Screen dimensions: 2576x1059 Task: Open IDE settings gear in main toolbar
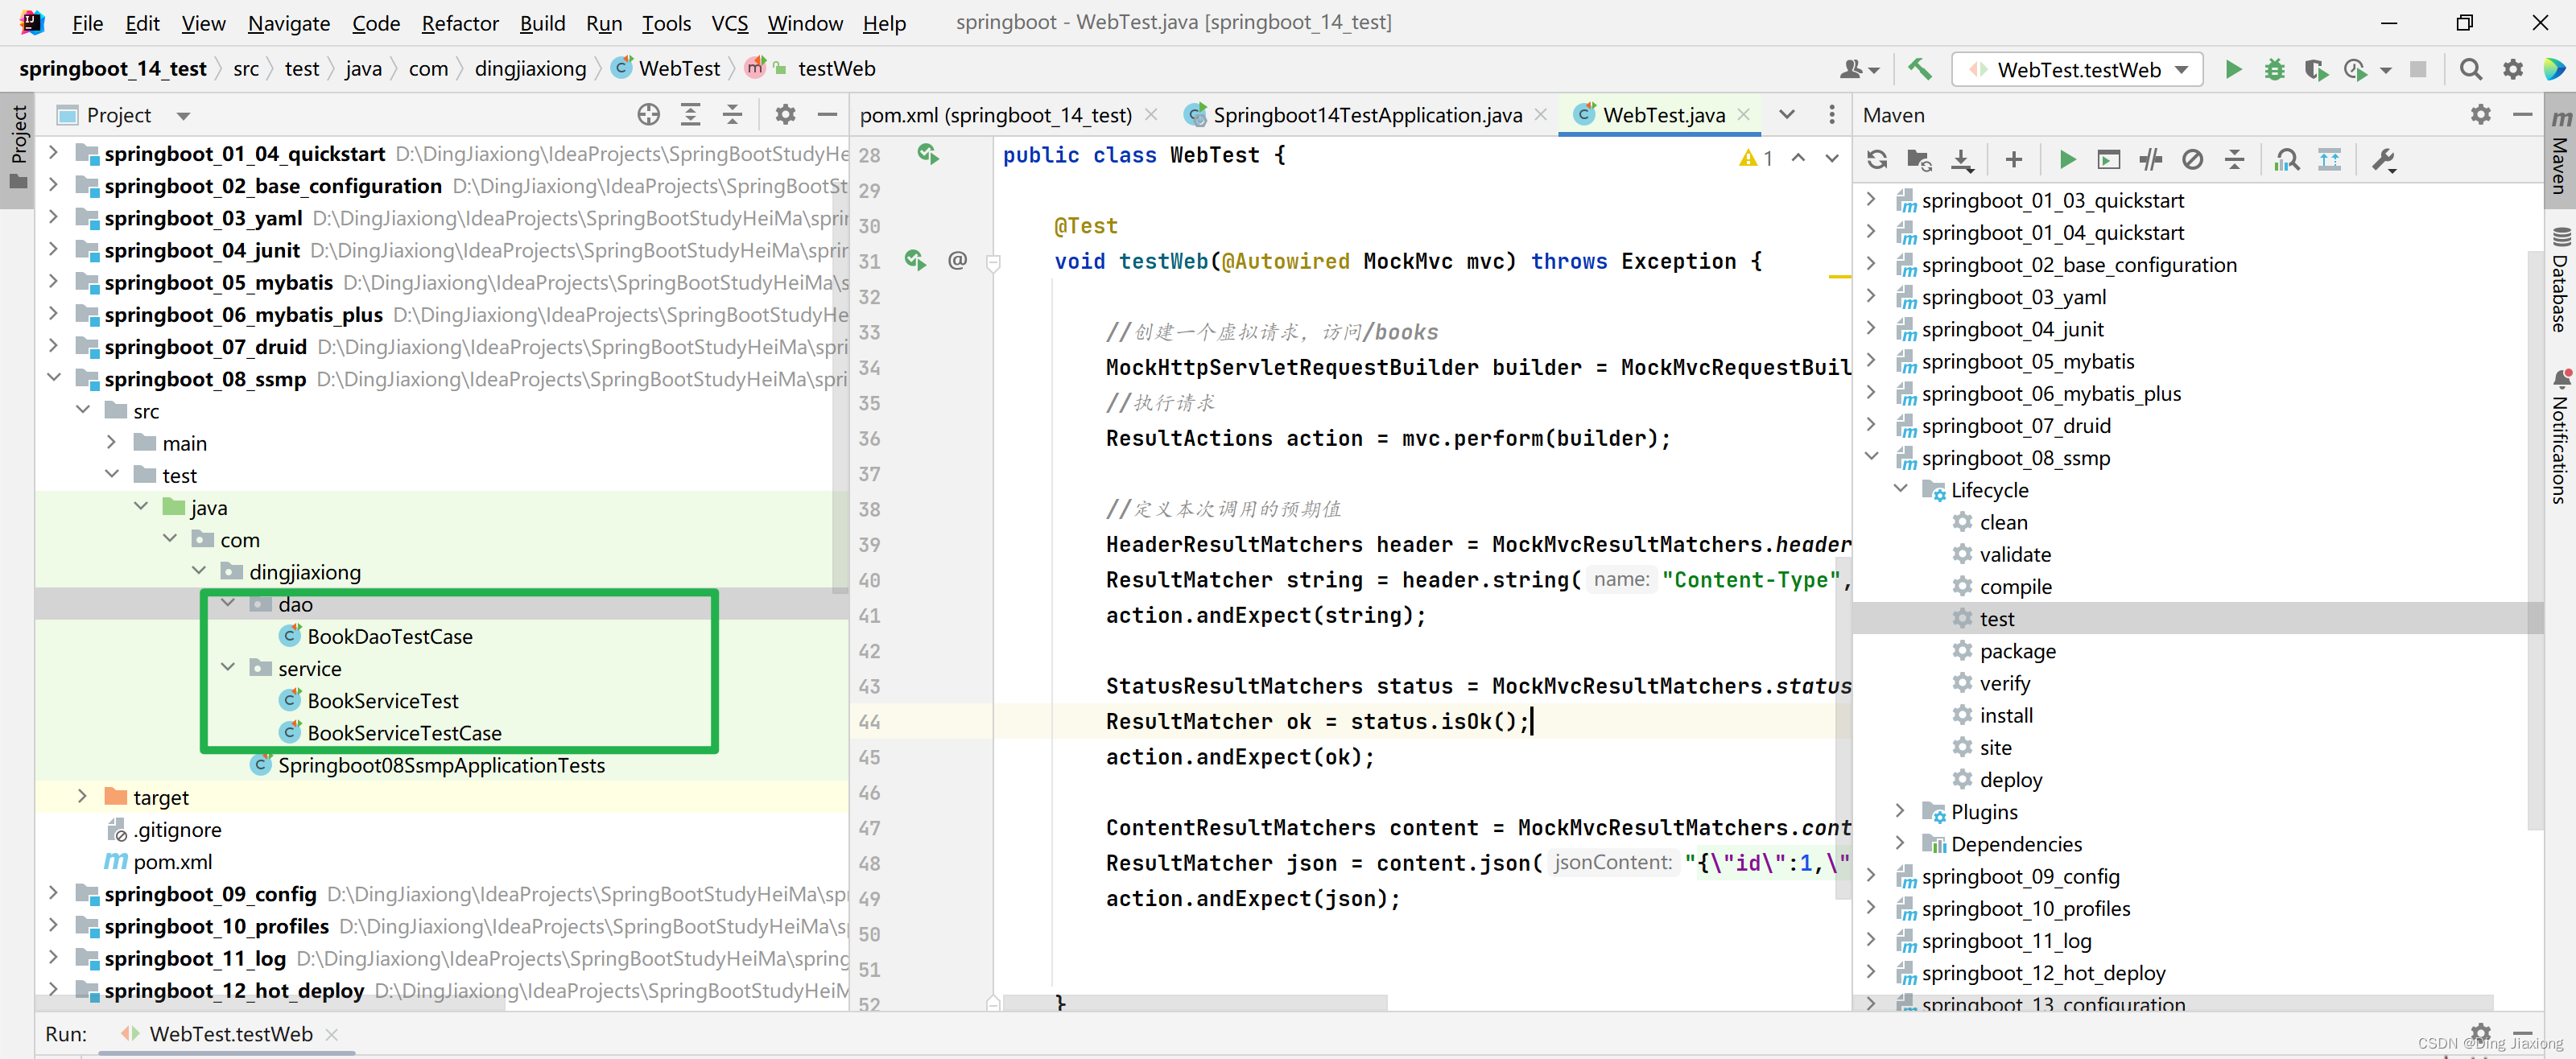(2512, 69)
